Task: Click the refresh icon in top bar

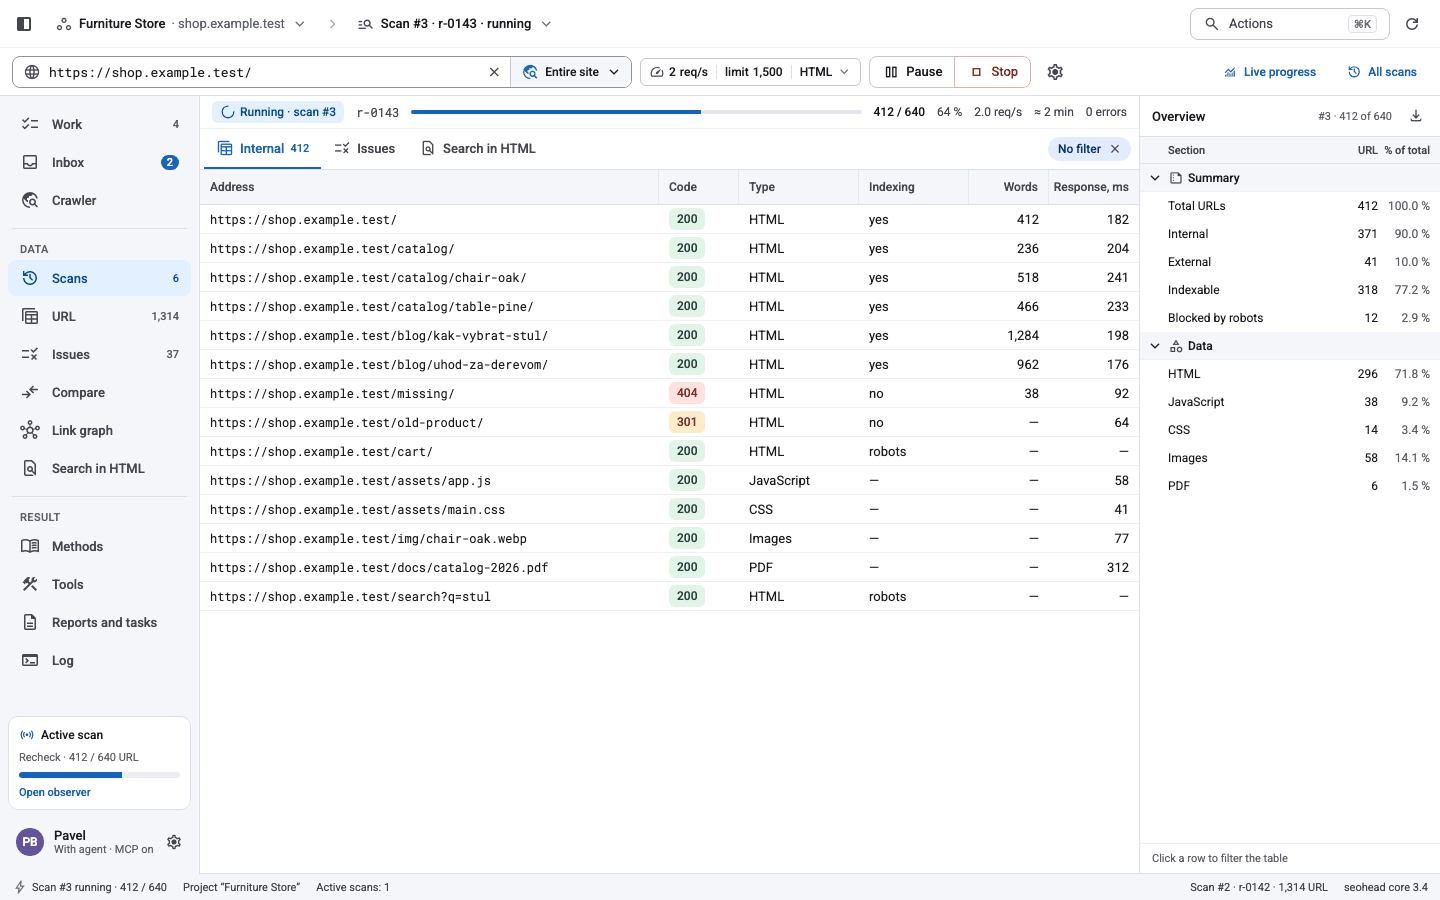Action: tap(1412, 24)
